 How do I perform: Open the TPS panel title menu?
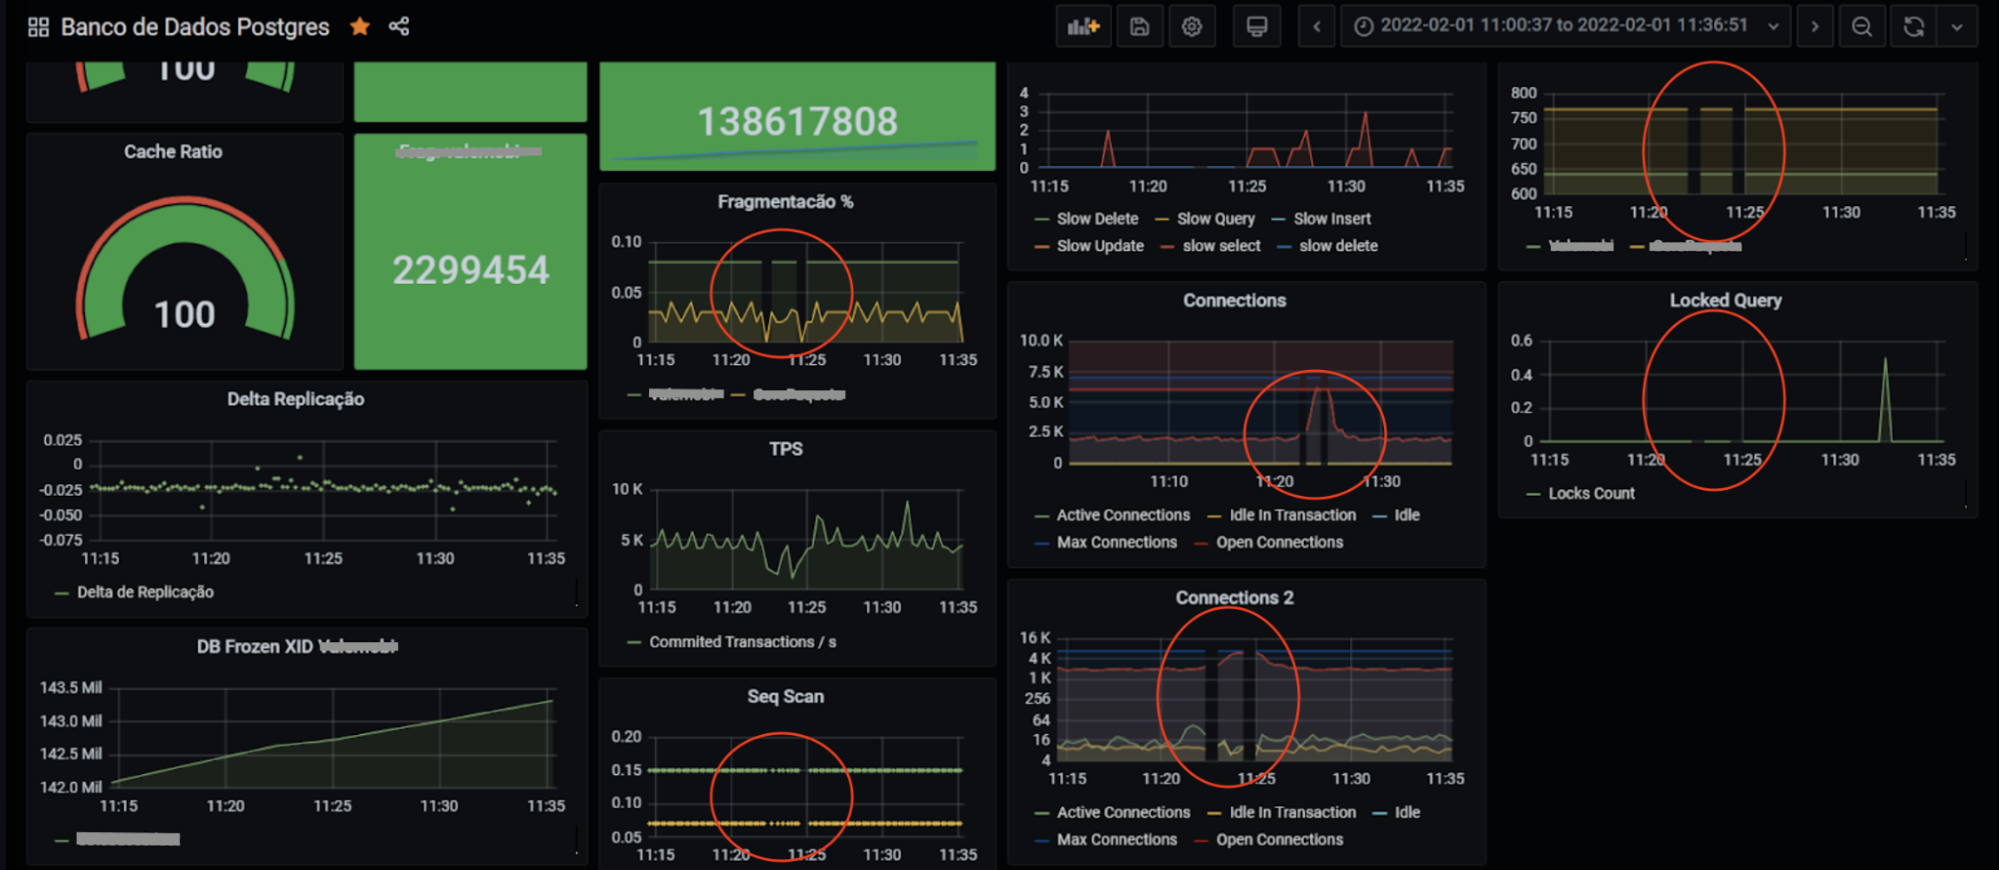[x=785, y=449]
